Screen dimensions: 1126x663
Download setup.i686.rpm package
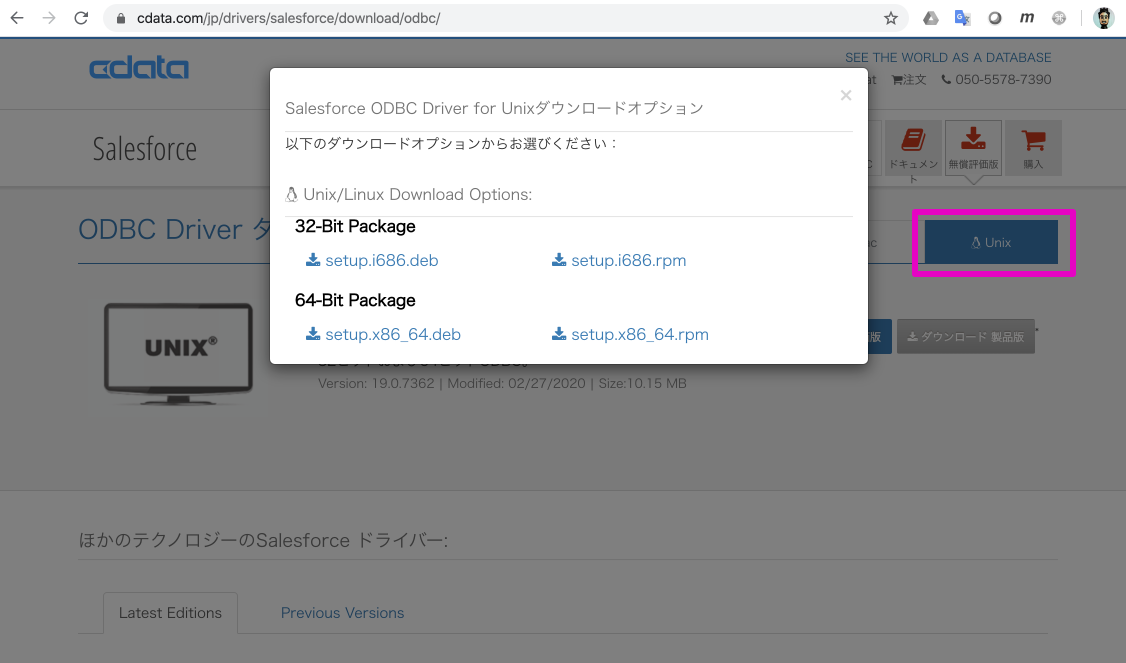click(x=619, y=260)
